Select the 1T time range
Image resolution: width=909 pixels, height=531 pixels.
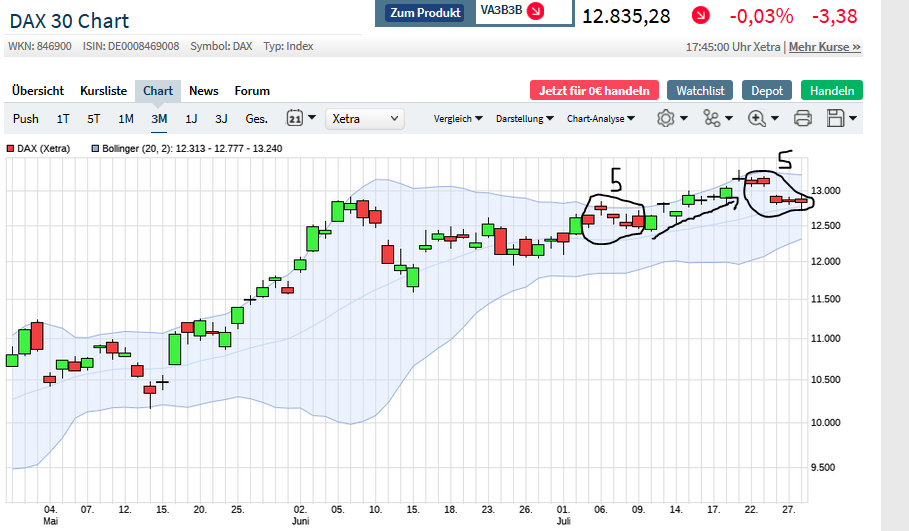(63, 119)
